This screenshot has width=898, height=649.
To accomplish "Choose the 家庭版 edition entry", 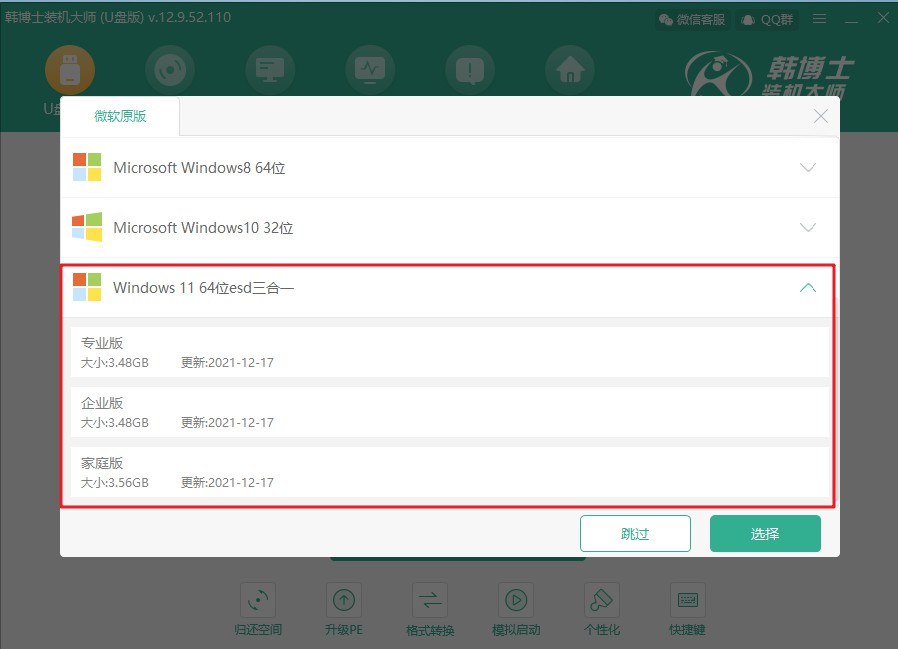I will [x=448, y=472].
